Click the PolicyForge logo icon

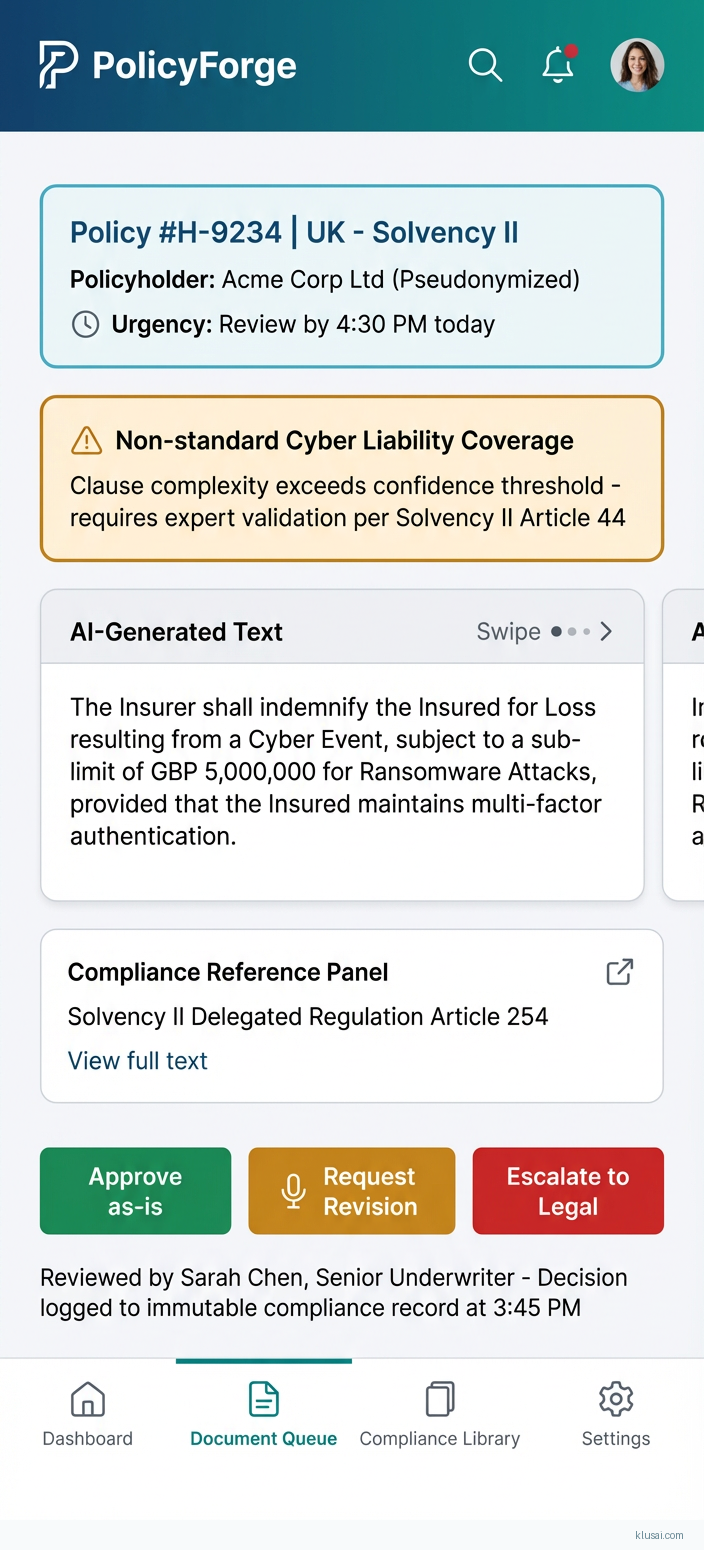pyautogui.click(x=59, y=66)
